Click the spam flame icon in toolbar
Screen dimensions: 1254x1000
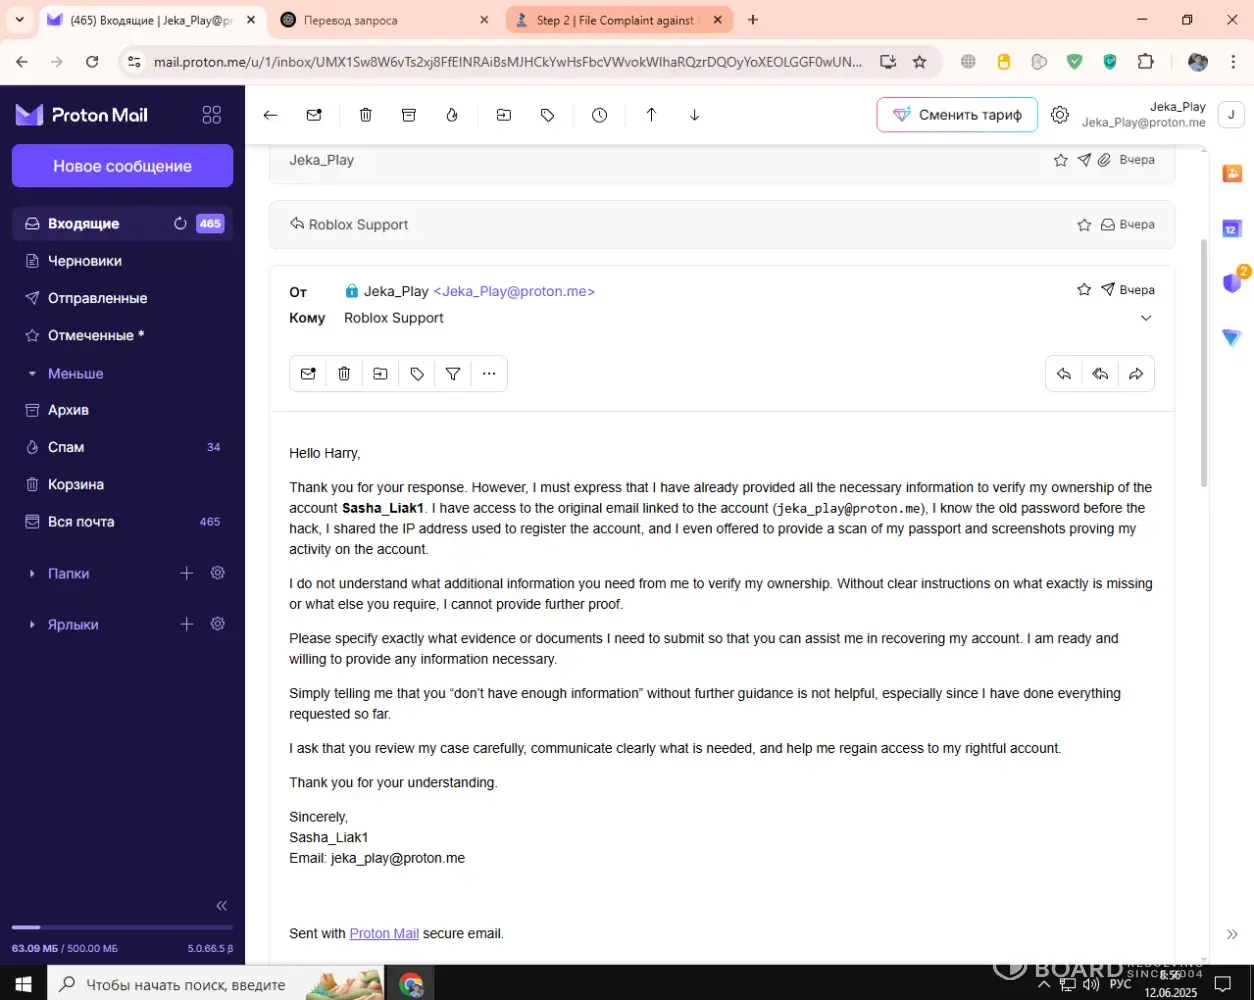click(x=452, y=115)
